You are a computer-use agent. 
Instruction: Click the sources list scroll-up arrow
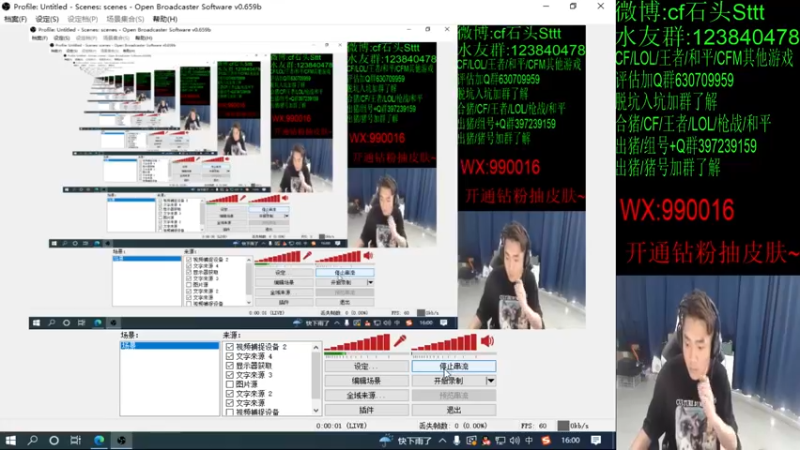316,347
